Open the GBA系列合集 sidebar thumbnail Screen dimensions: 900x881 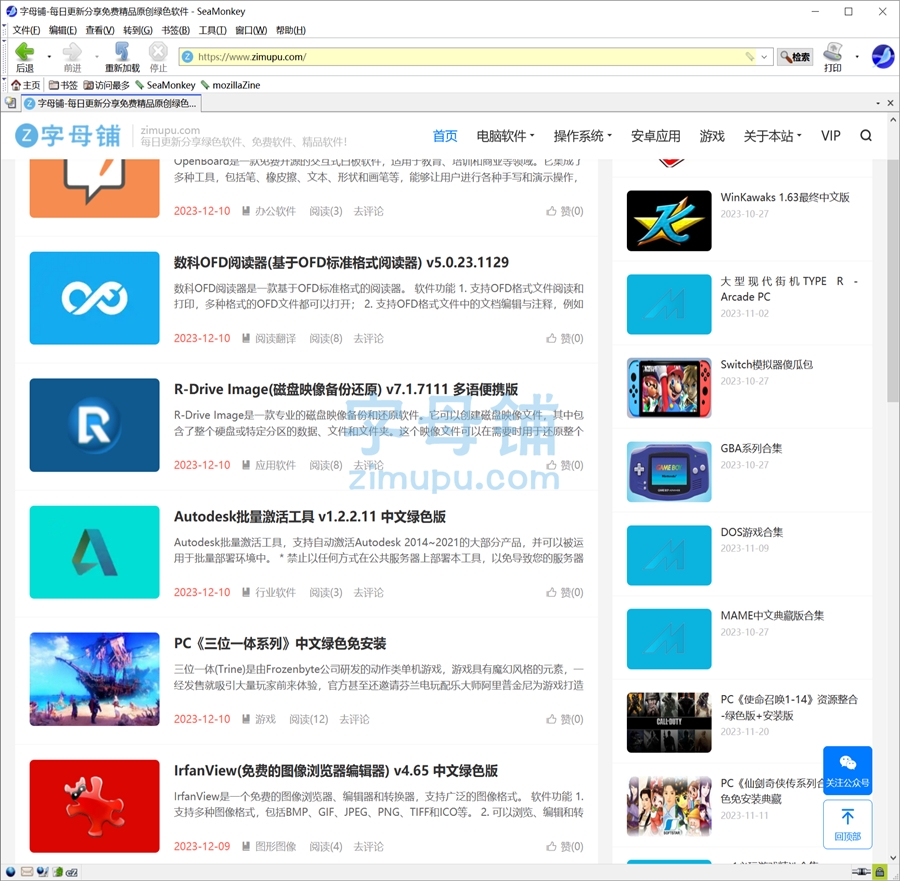click(669, 472)
